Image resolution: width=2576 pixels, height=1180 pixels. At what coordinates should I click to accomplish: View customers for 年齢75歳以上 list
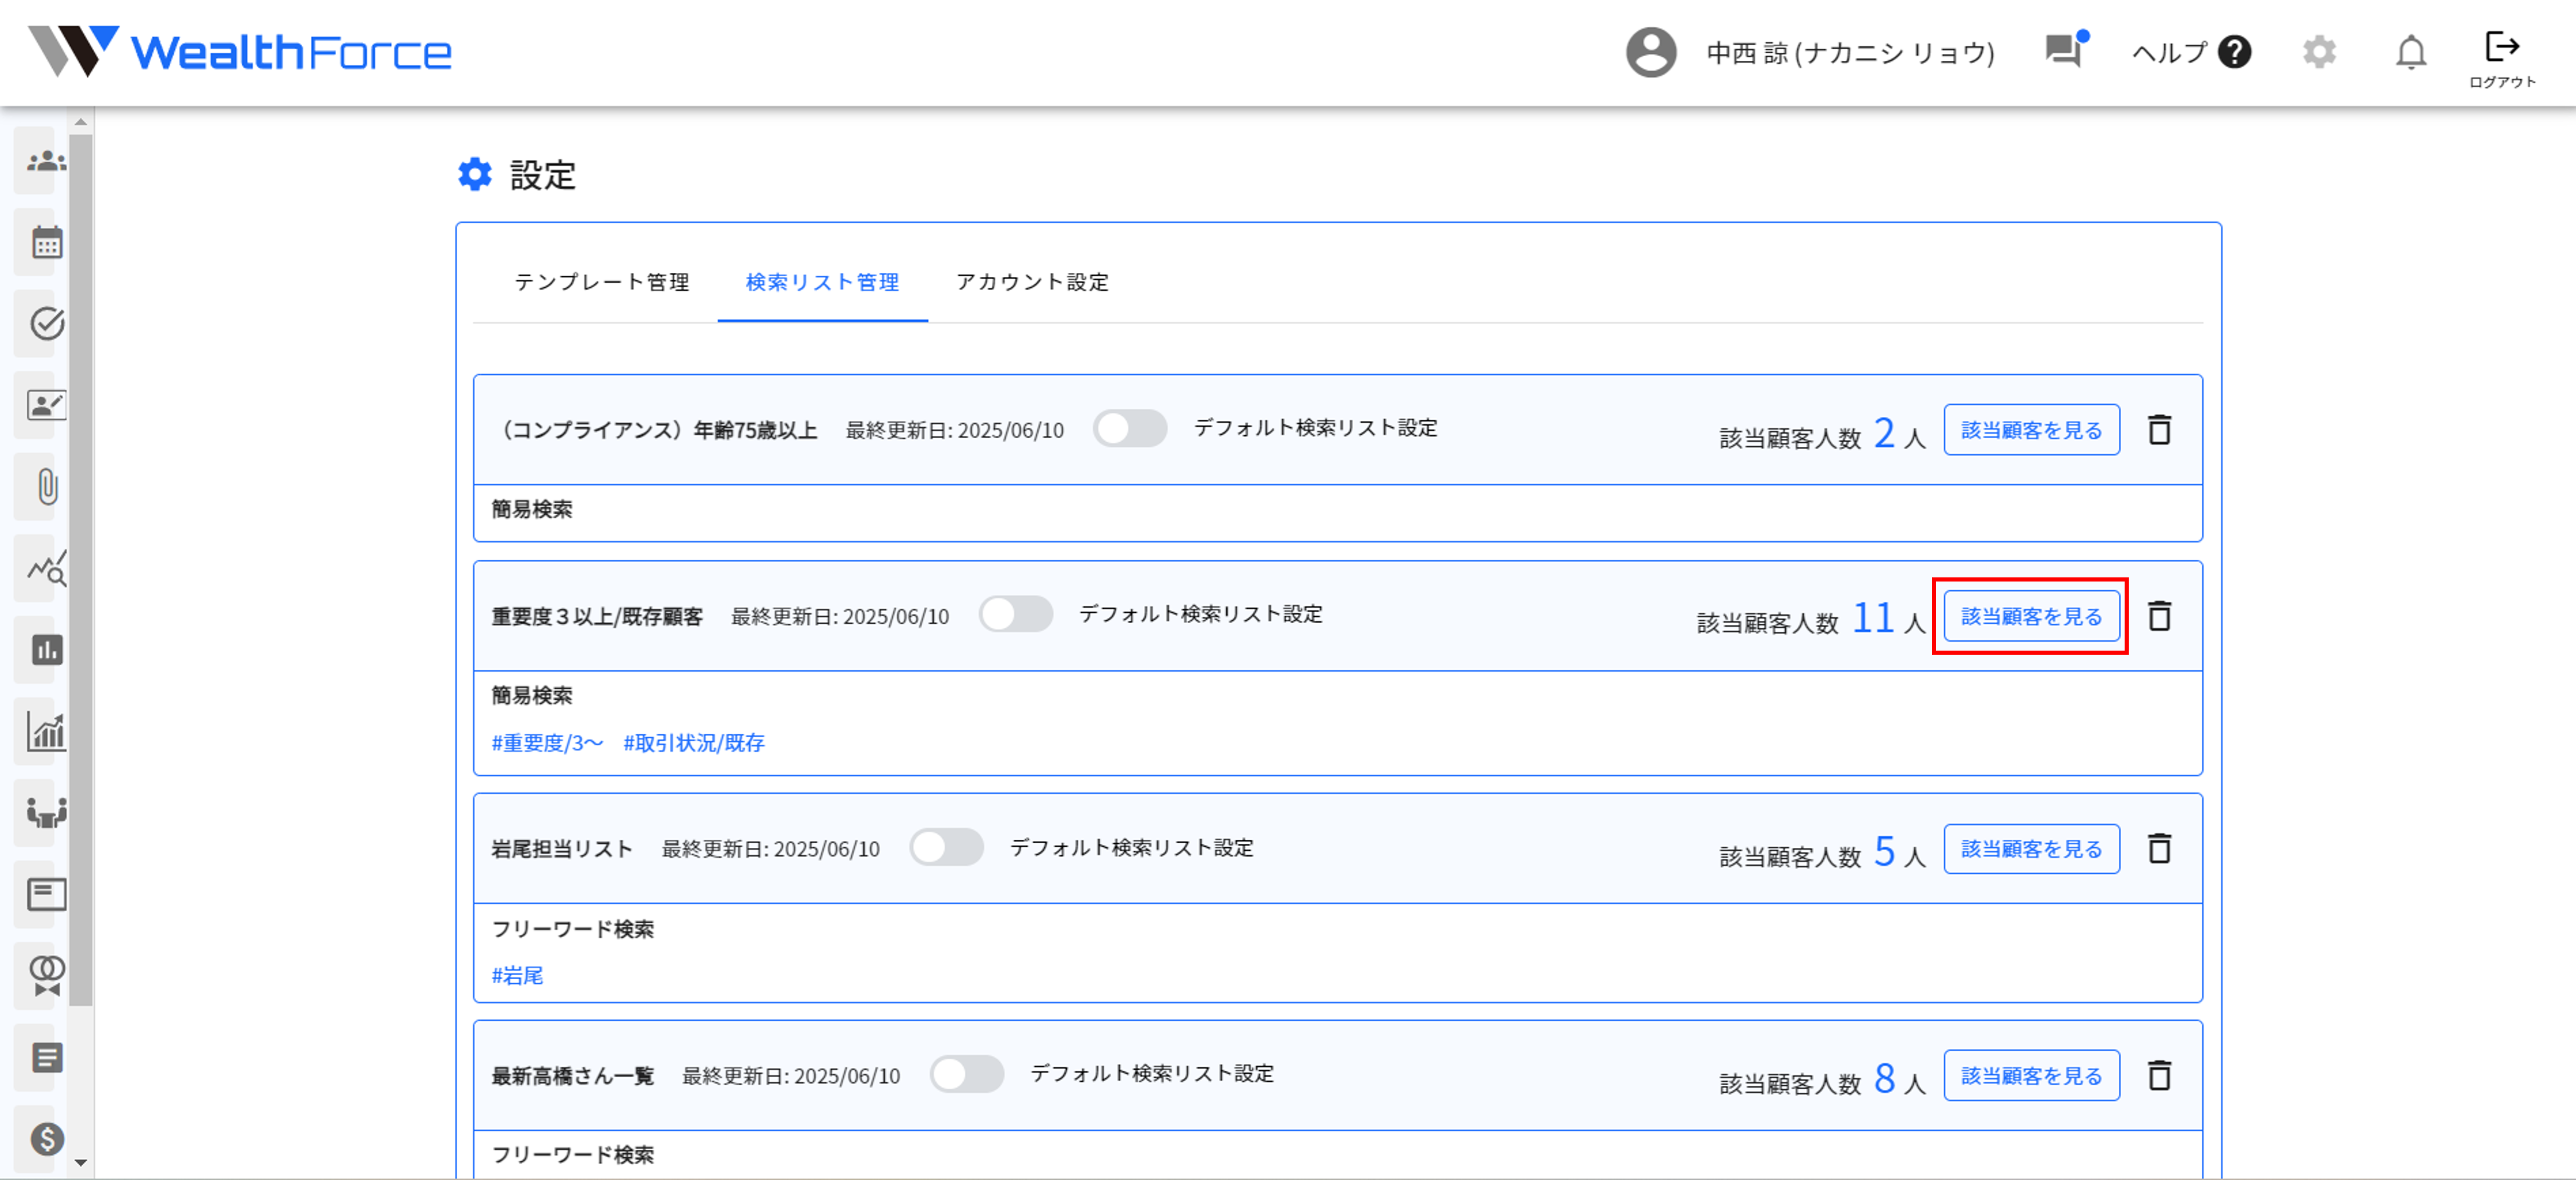2031,430
